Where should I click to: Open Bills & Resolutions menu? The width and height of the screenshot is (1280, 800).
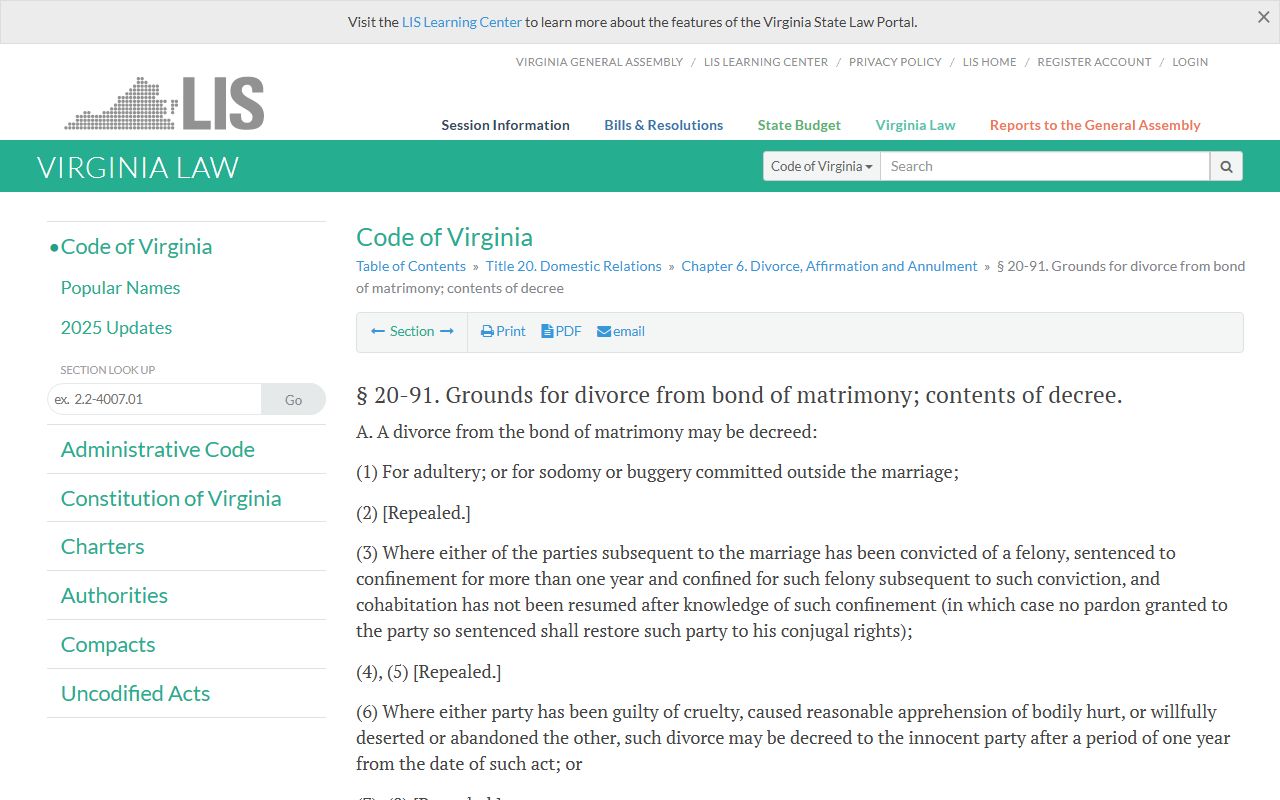click(663, 125)
